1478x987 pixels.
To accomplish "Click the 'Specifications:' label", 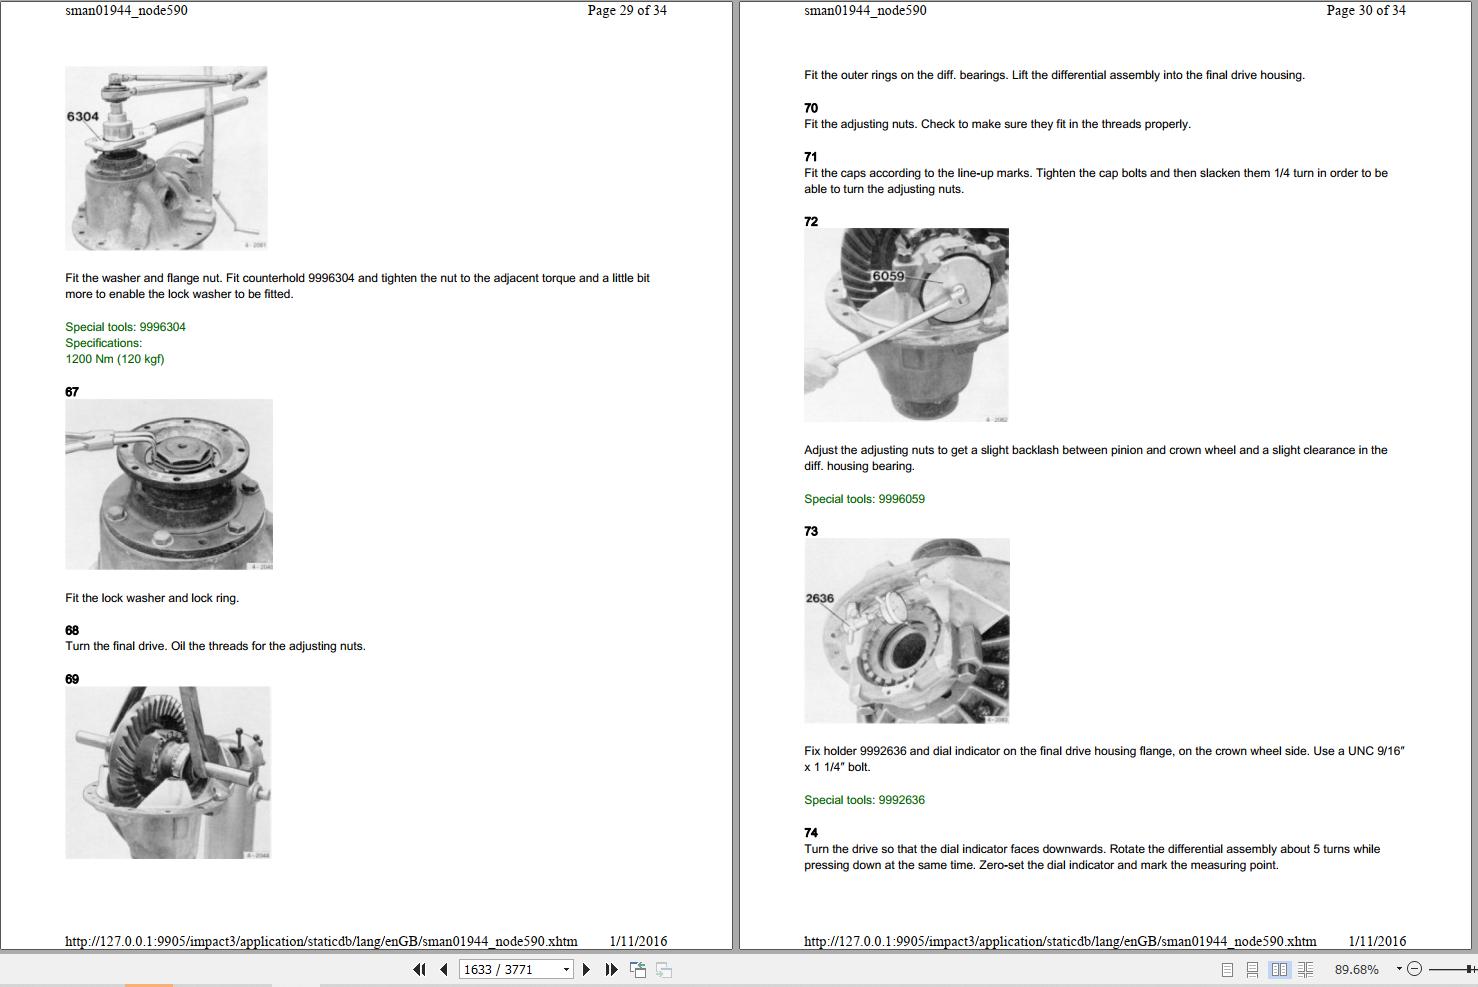I will pyautogui.click(x=104, y=343).
